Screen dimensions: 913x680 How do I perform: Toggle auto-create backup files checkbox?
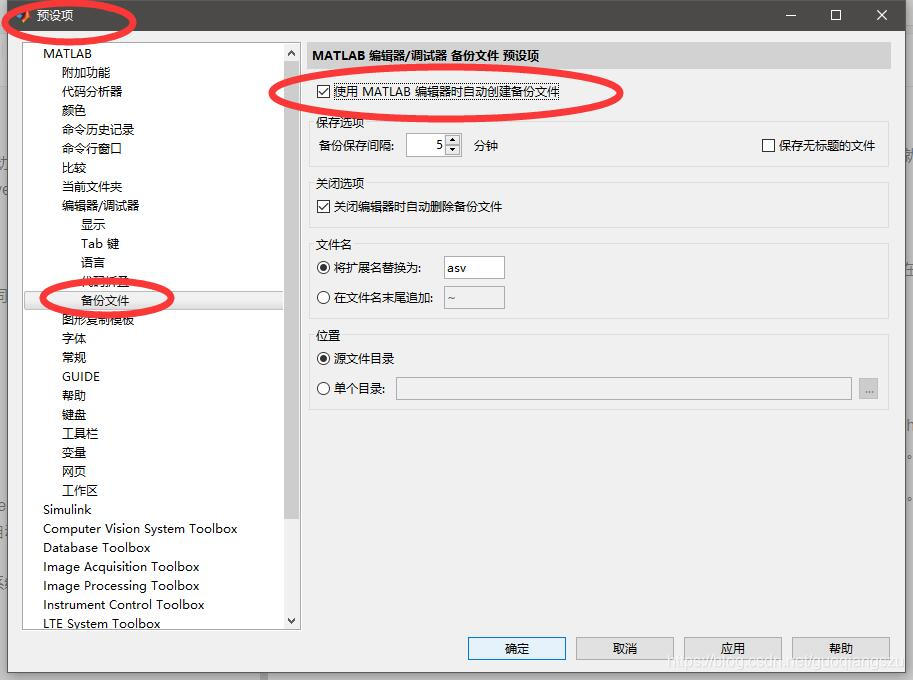[323, 91]
